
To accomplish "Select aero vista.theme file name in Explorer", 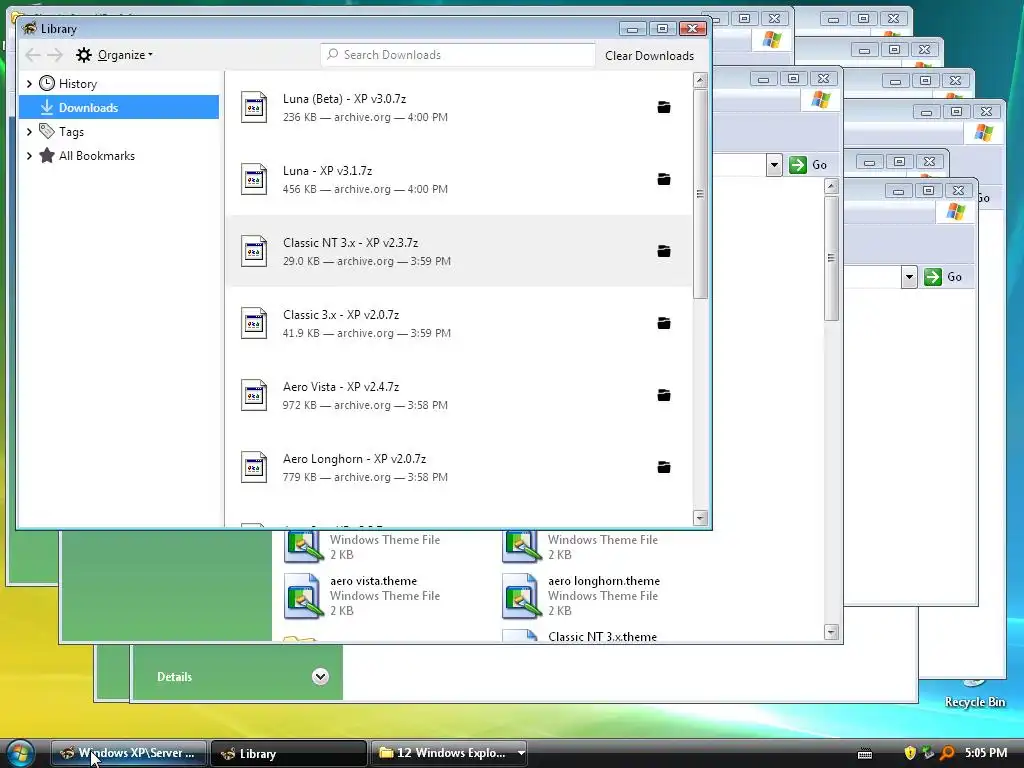I will tap(373, 581).
